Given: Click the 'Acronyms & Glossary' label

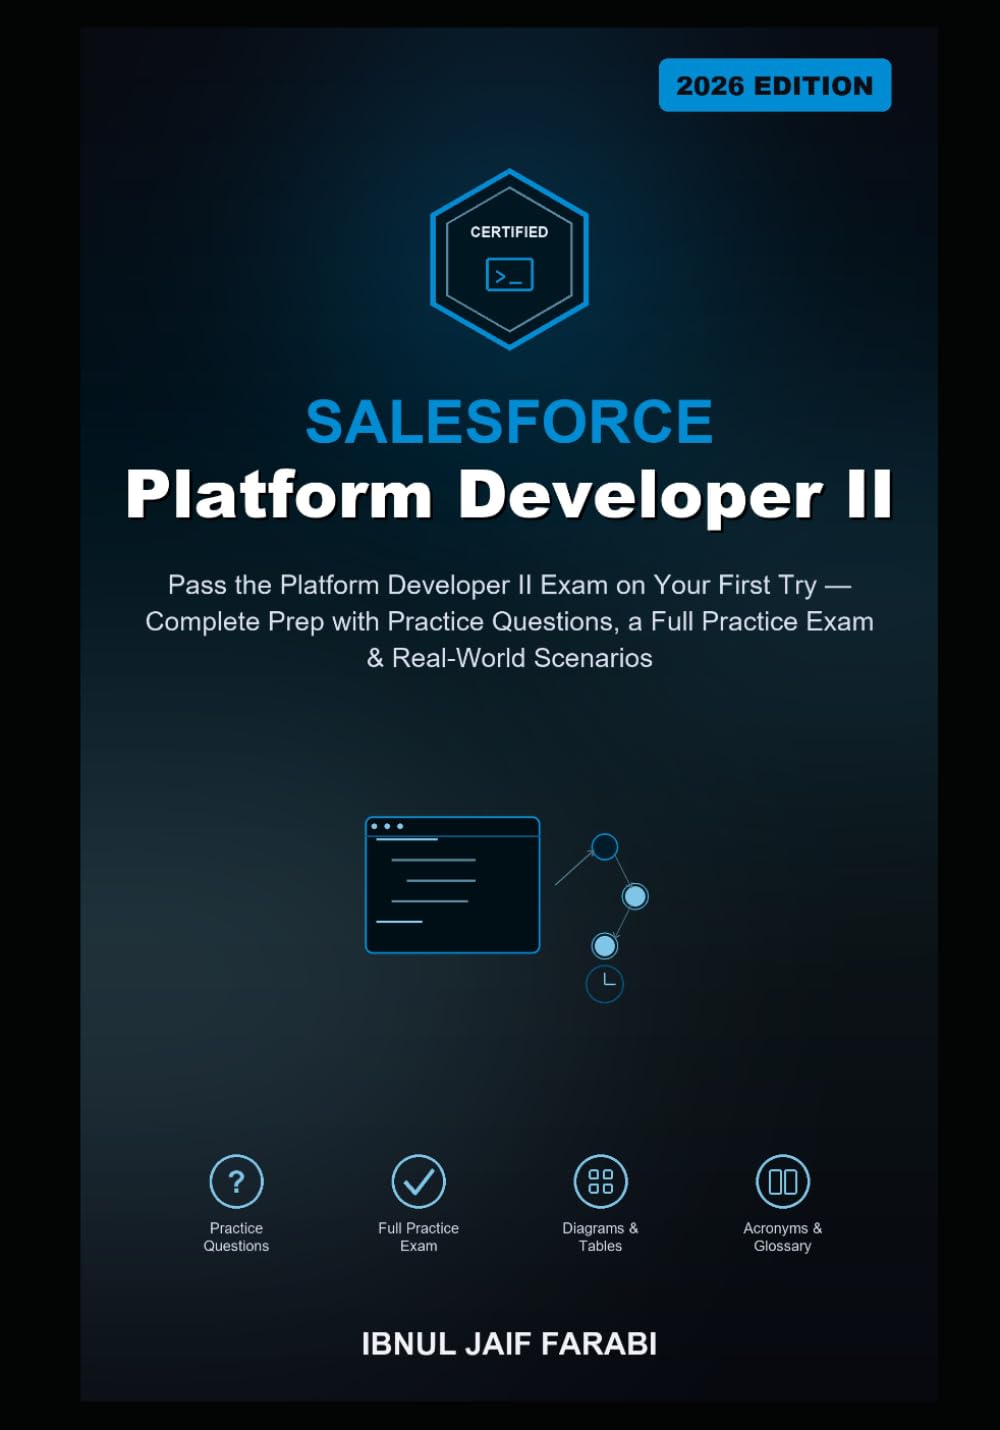Looking at the screenshot, I should tap(782, 1237).
